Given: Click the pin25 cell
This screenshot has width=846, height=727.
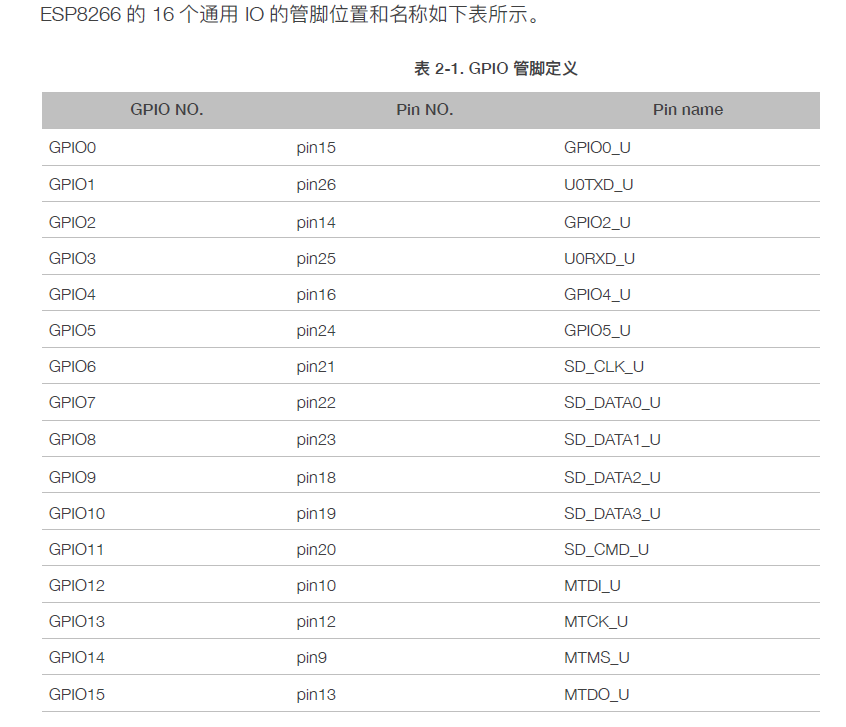Looking at the screenshot, I should coord(316,259).
